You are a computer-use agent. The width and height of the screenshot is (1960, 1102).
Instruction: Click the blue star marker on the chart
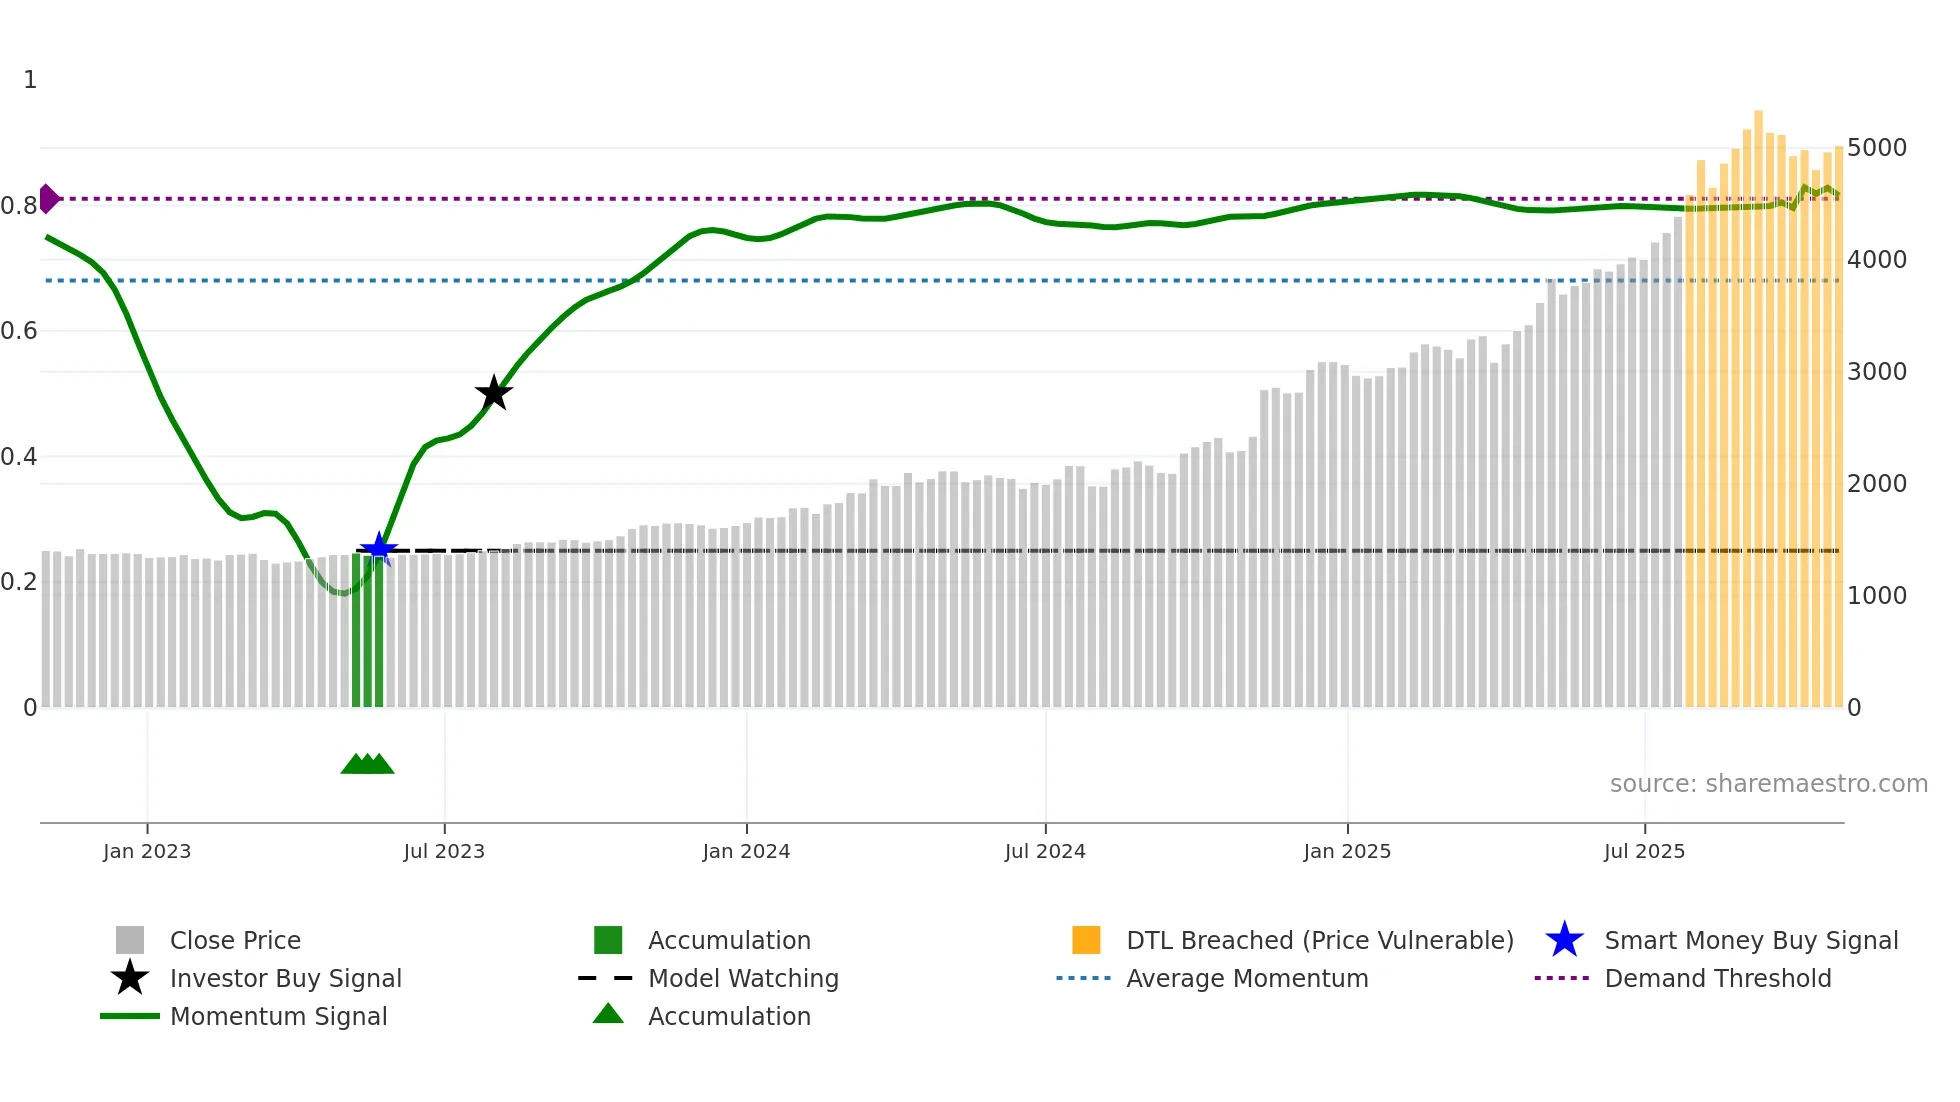tap(379, 548)
